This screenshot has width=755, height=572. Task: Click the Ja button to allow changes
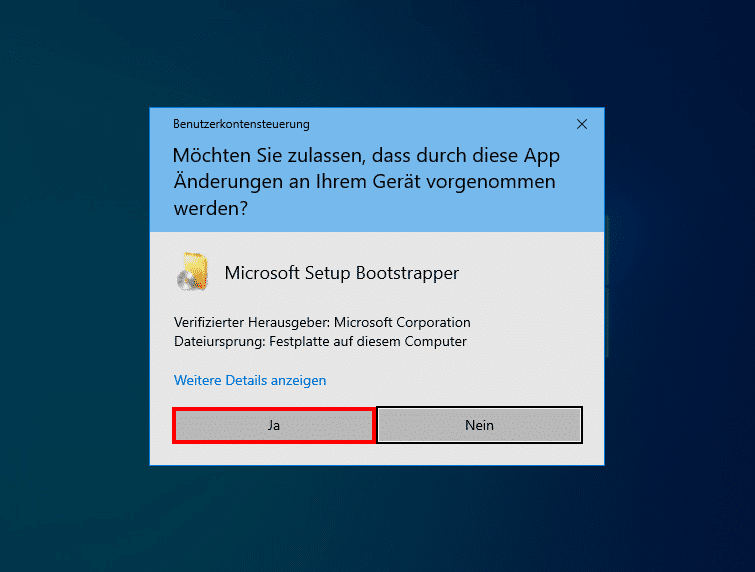coord(273,425)
